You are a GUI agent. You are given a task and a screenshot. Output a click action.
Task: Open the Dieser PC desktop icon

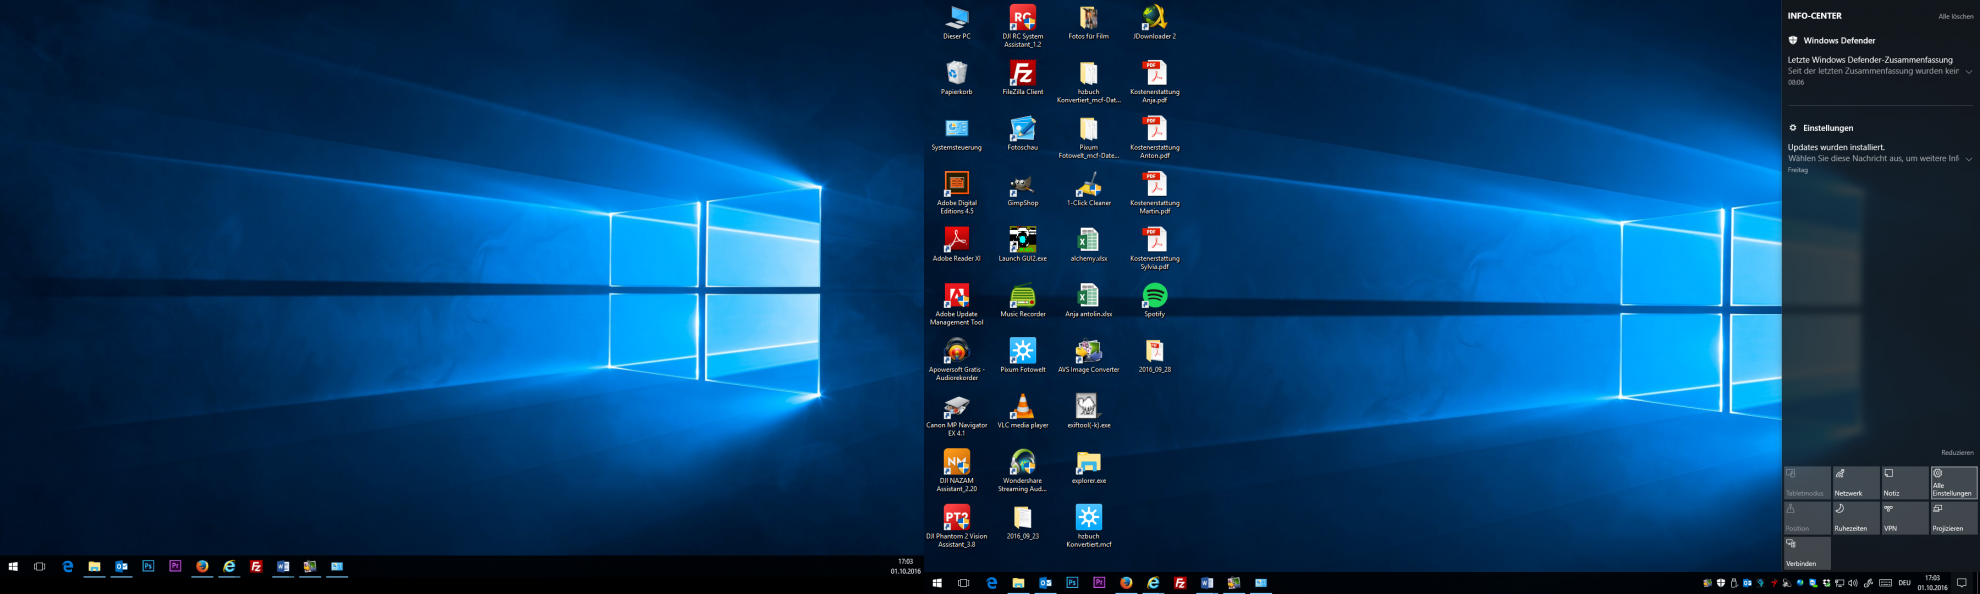pyautogui.click(x=957, y=23)
